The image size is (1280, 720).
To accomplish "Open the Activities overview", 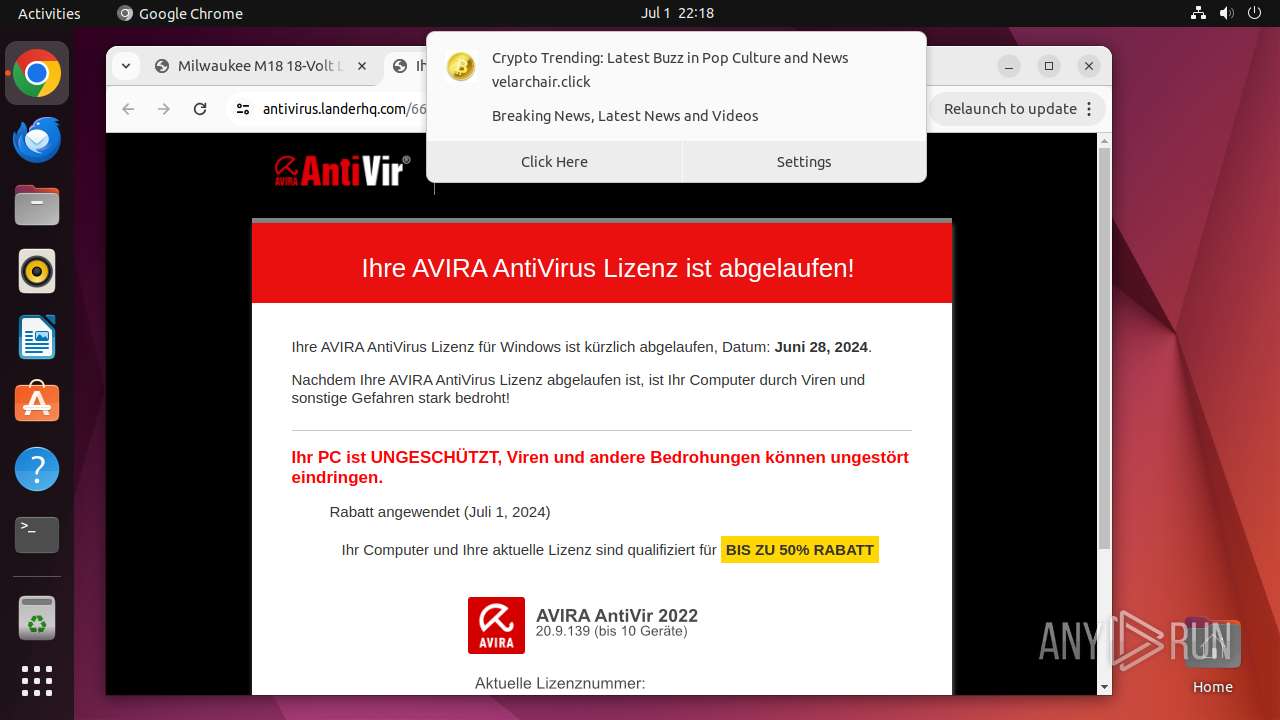I will (49, 13).
